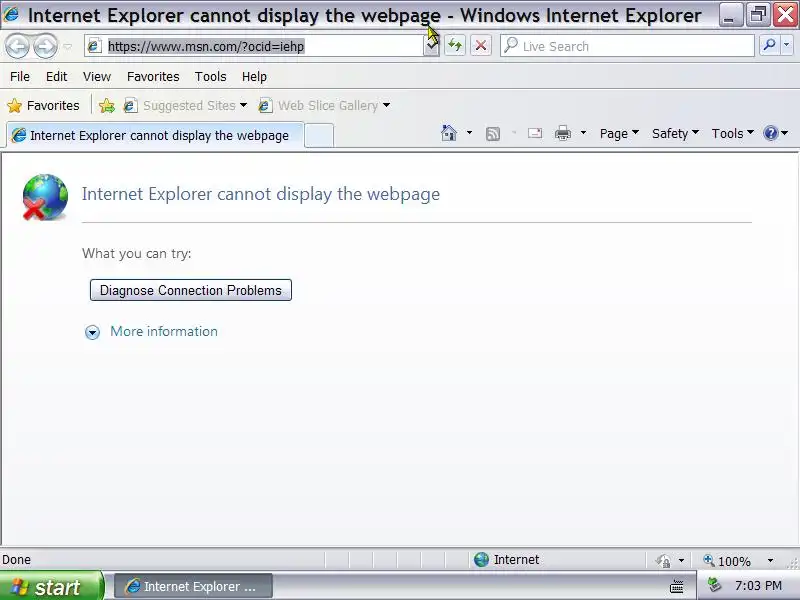The image size is (800, 600).
Task: Click the Search magnifier button
Action: [x=769, y=45]
